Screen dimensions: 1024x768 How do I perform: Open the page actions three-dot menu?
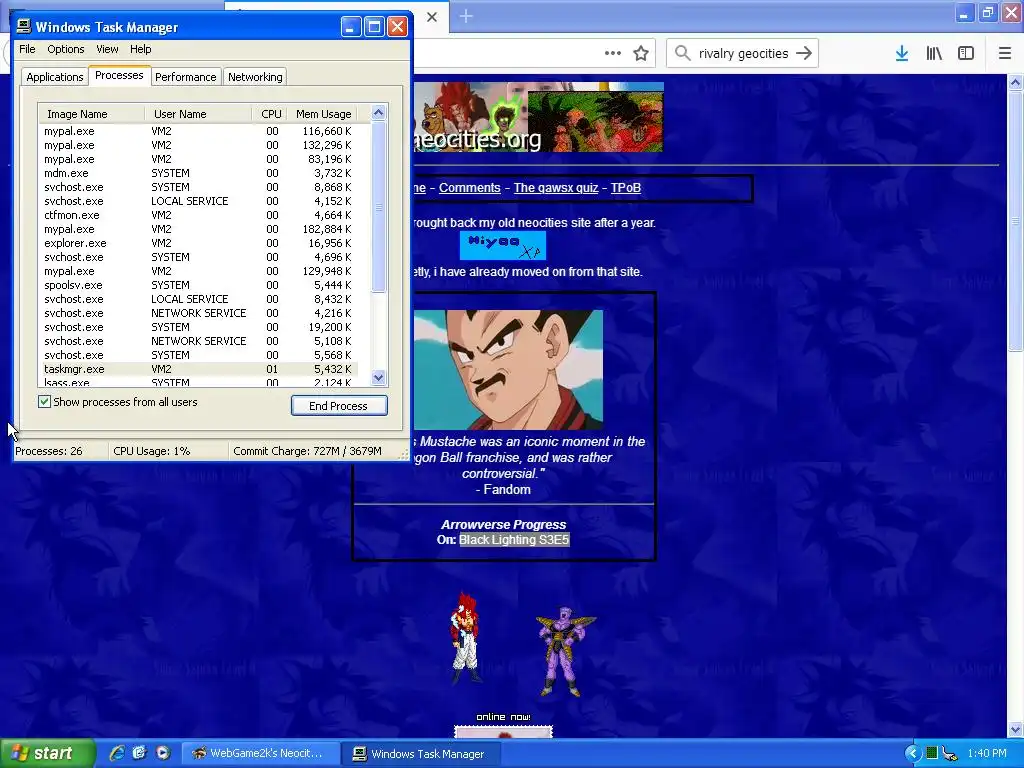[613, 54]
